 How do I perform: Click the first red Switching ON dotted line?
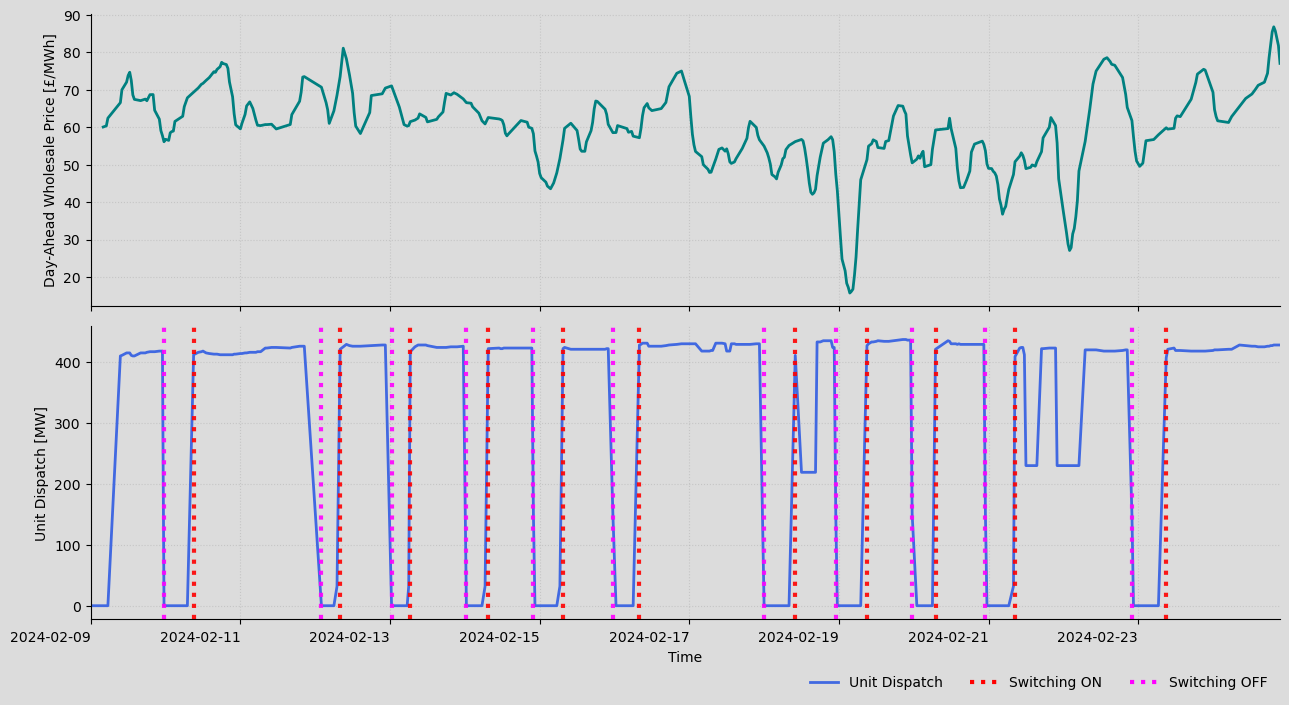[193, 470]
